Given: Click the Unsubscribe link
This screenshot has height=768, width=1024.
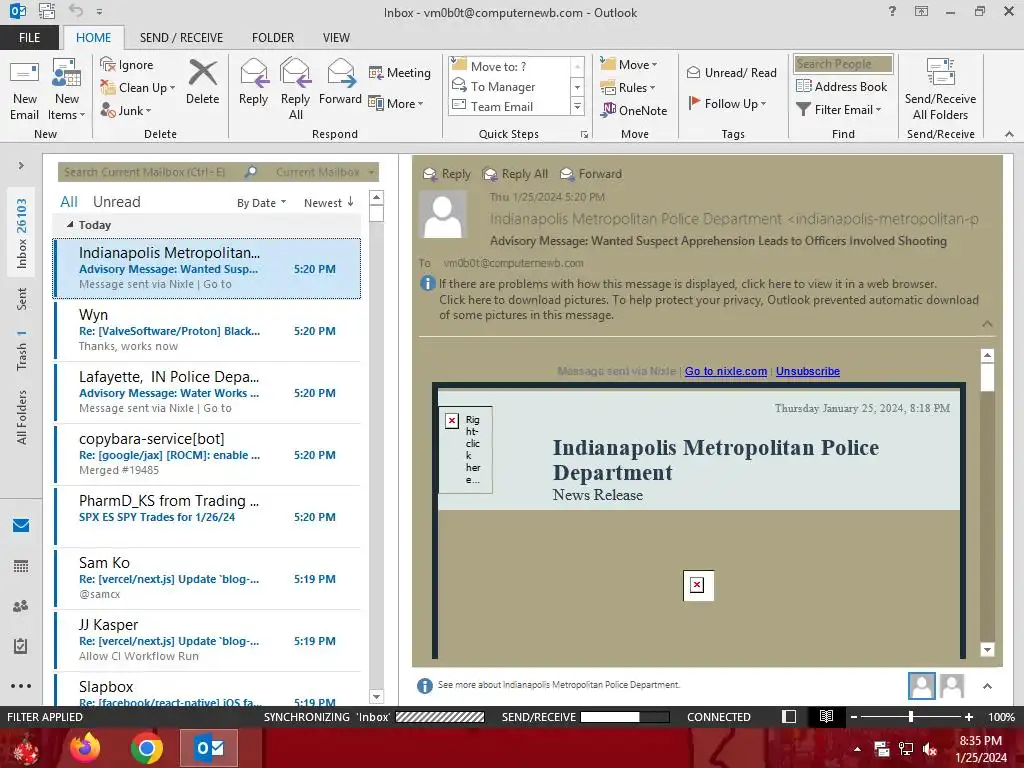Looking at the screenshot, I should pos(808,371).
